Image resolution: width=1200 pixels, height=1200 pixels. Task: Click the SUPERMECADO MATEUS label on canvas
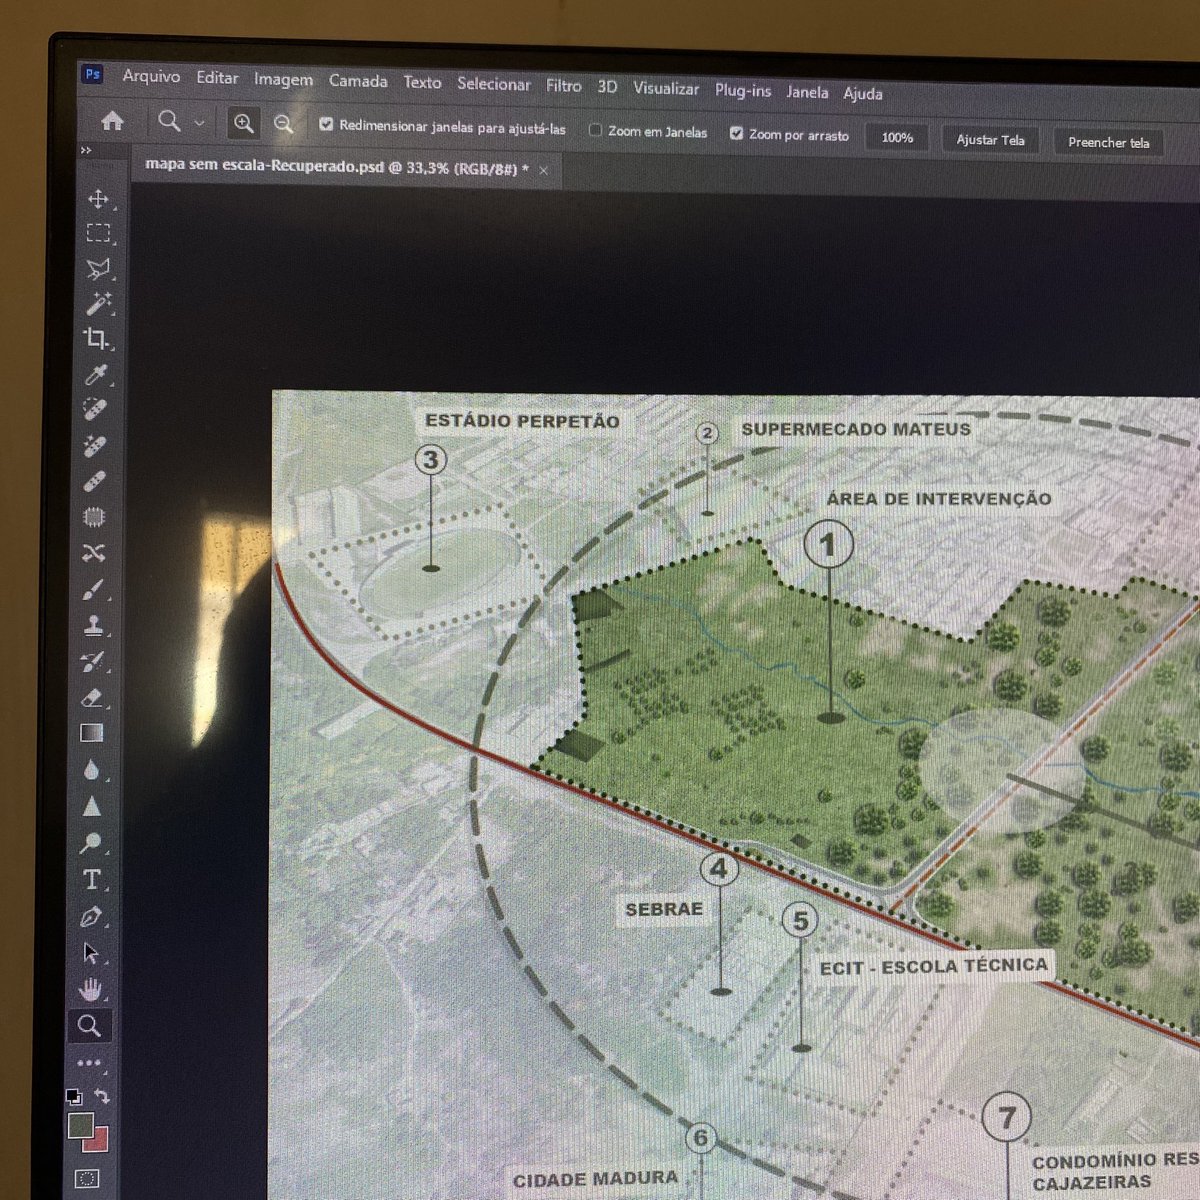856,429
